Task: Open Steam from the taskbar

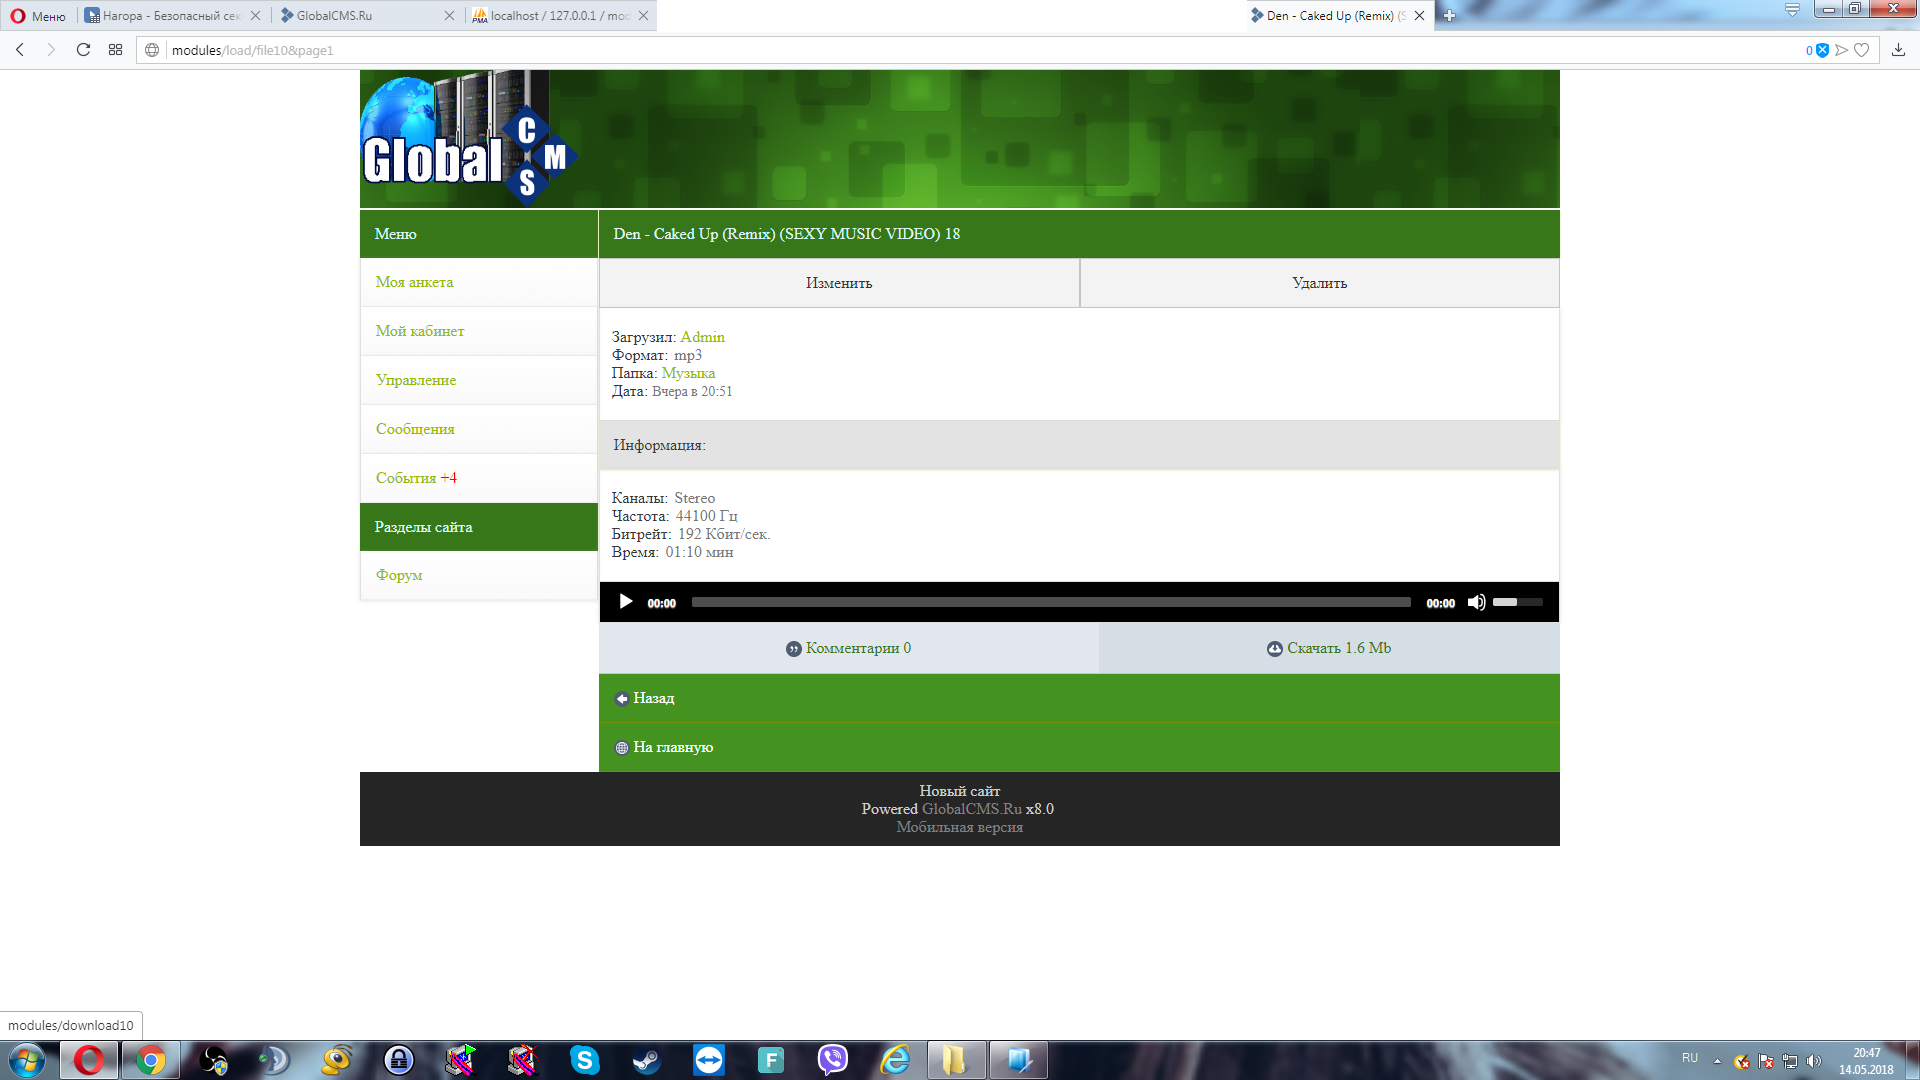Action: pos(647,1060)
